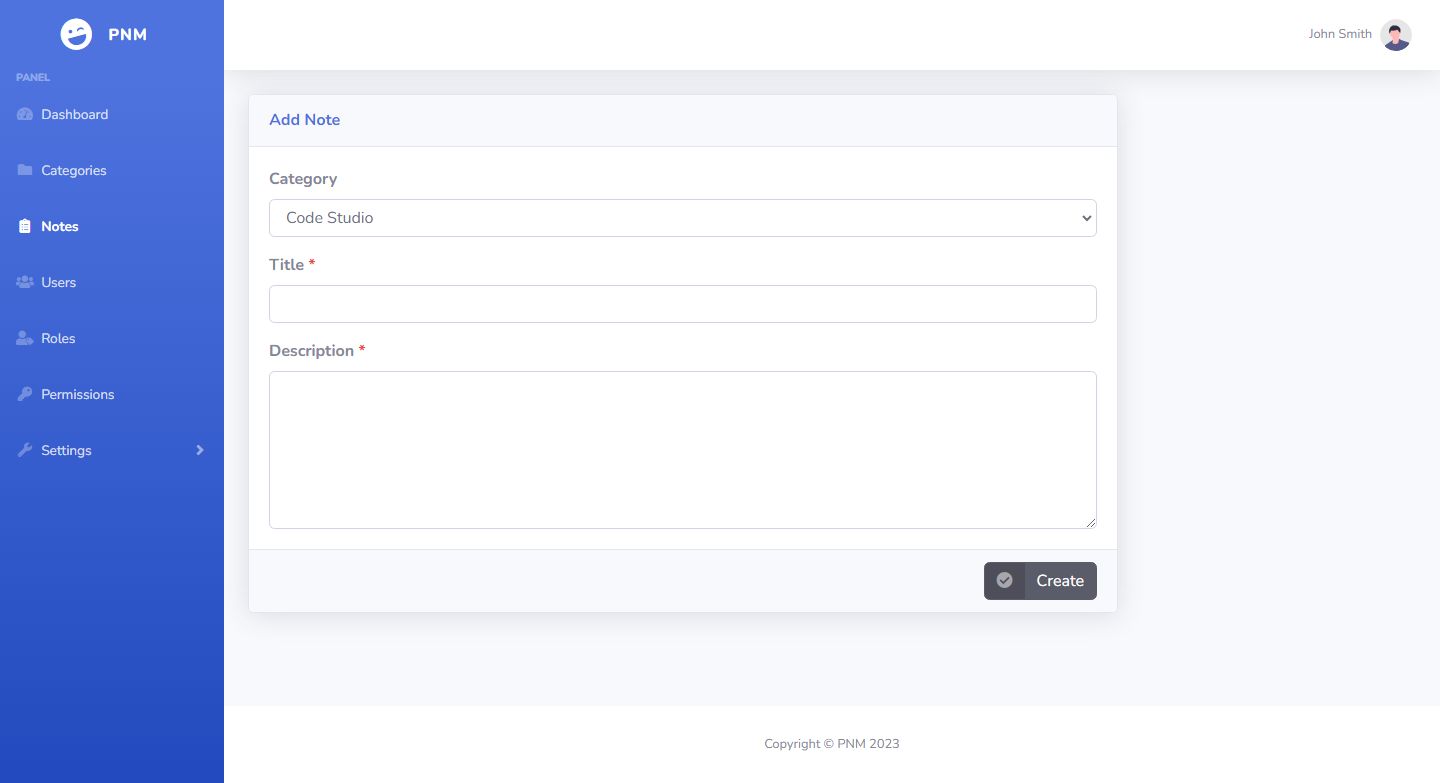Click the check-circle icon on Create button
Viewport: 1440px width, 783px height.
pos(1005,581)
